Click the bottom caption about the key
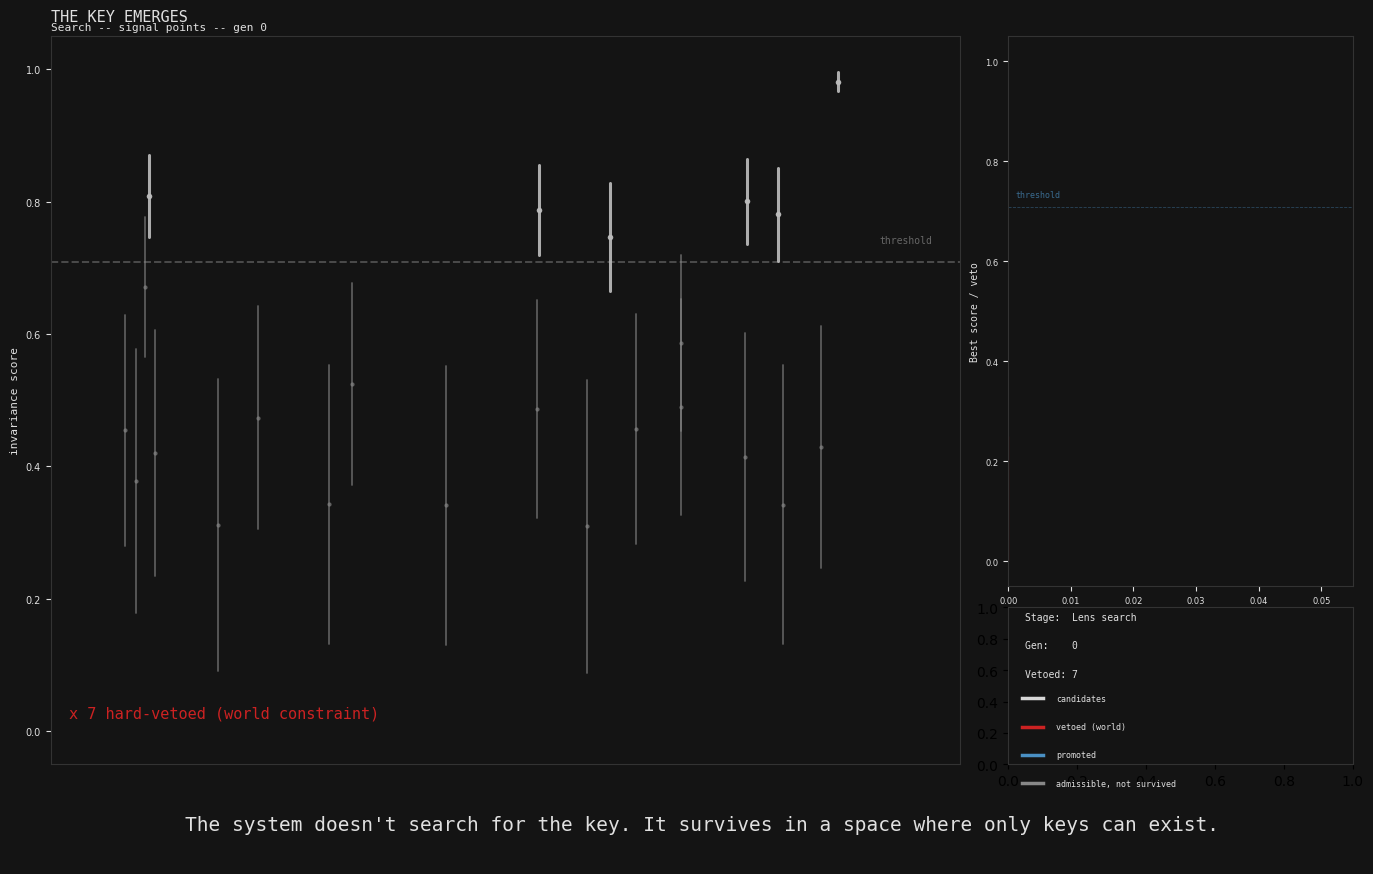The image size is (1373, 874). tap(701, 825)
